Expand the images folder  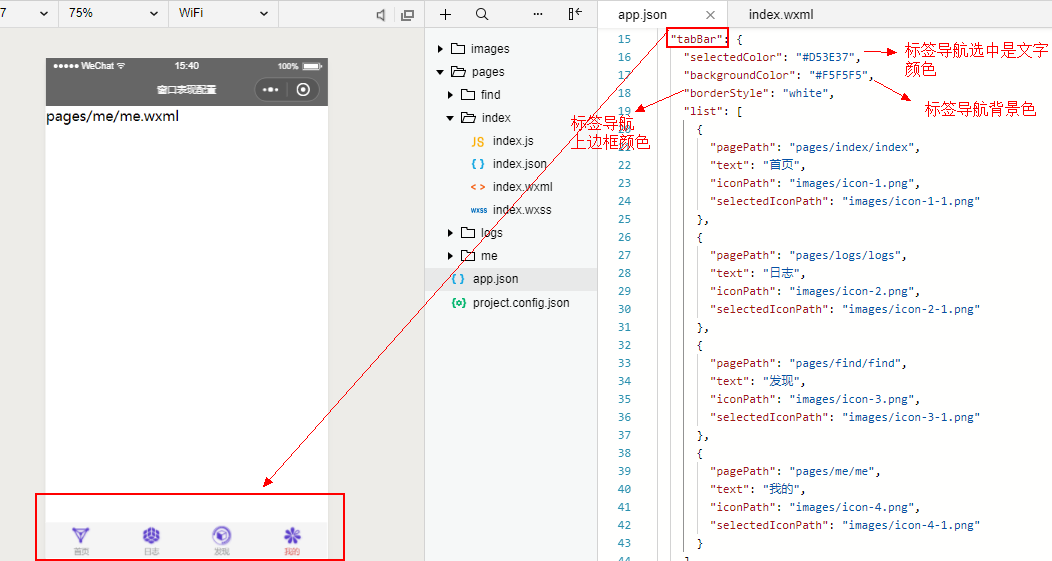pos(440,49)
